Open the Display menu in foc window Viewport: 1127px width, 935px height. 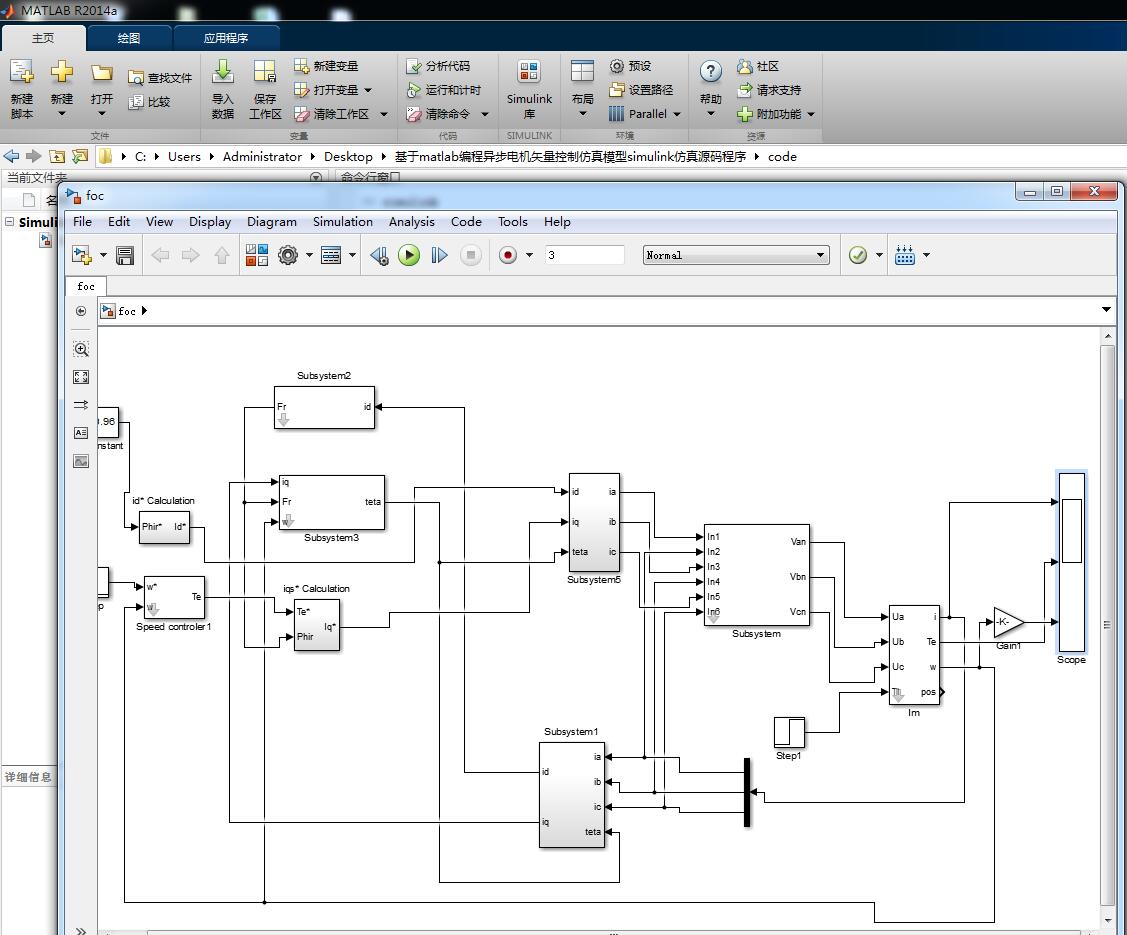210,222
